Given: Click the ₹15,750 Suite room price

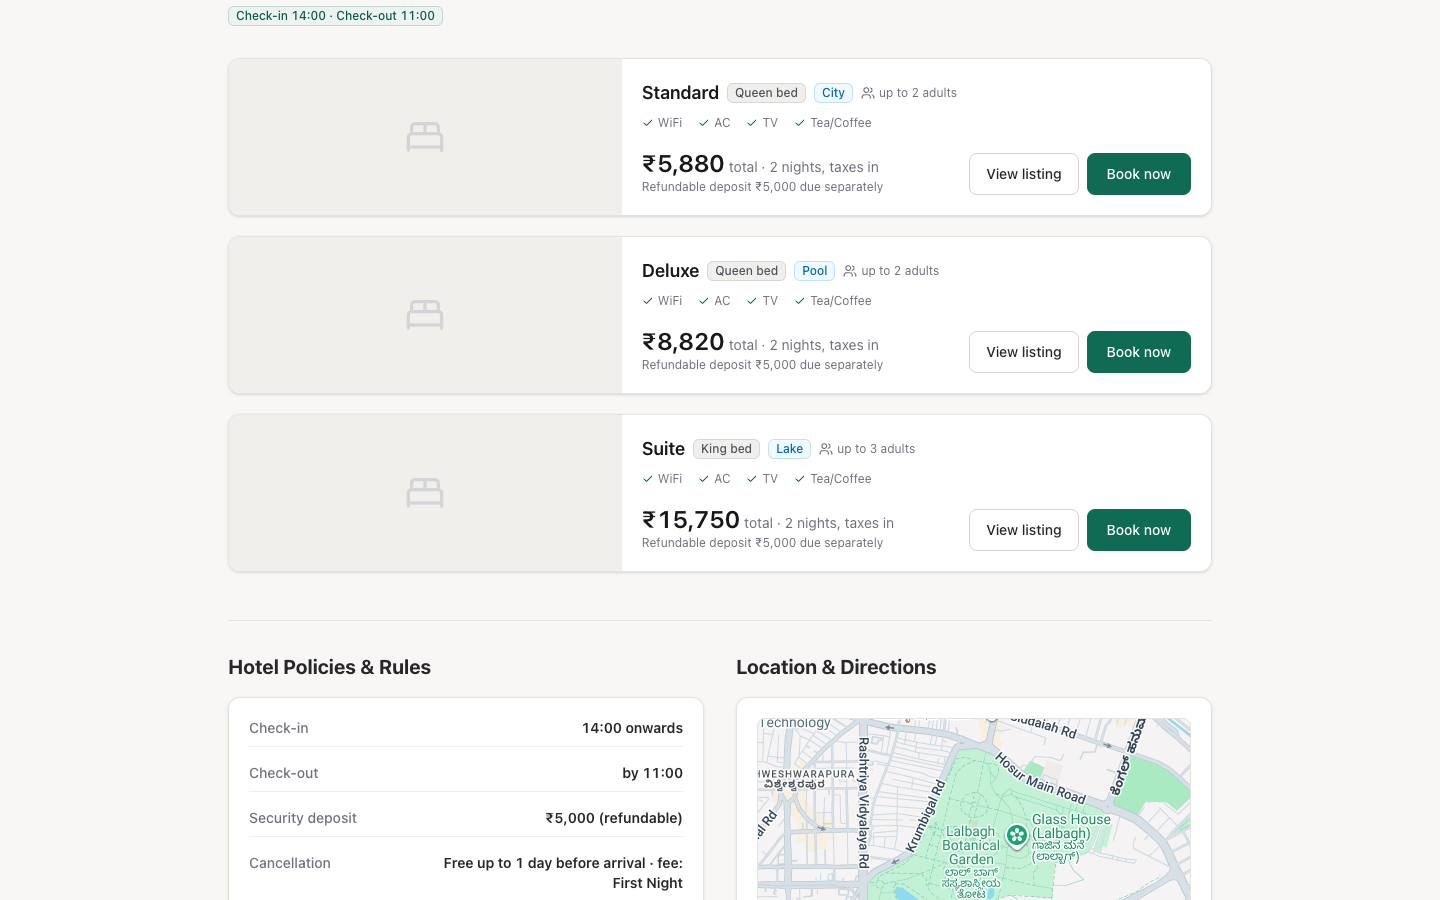Looking at the screenshot, I should (x=691, y=520).
